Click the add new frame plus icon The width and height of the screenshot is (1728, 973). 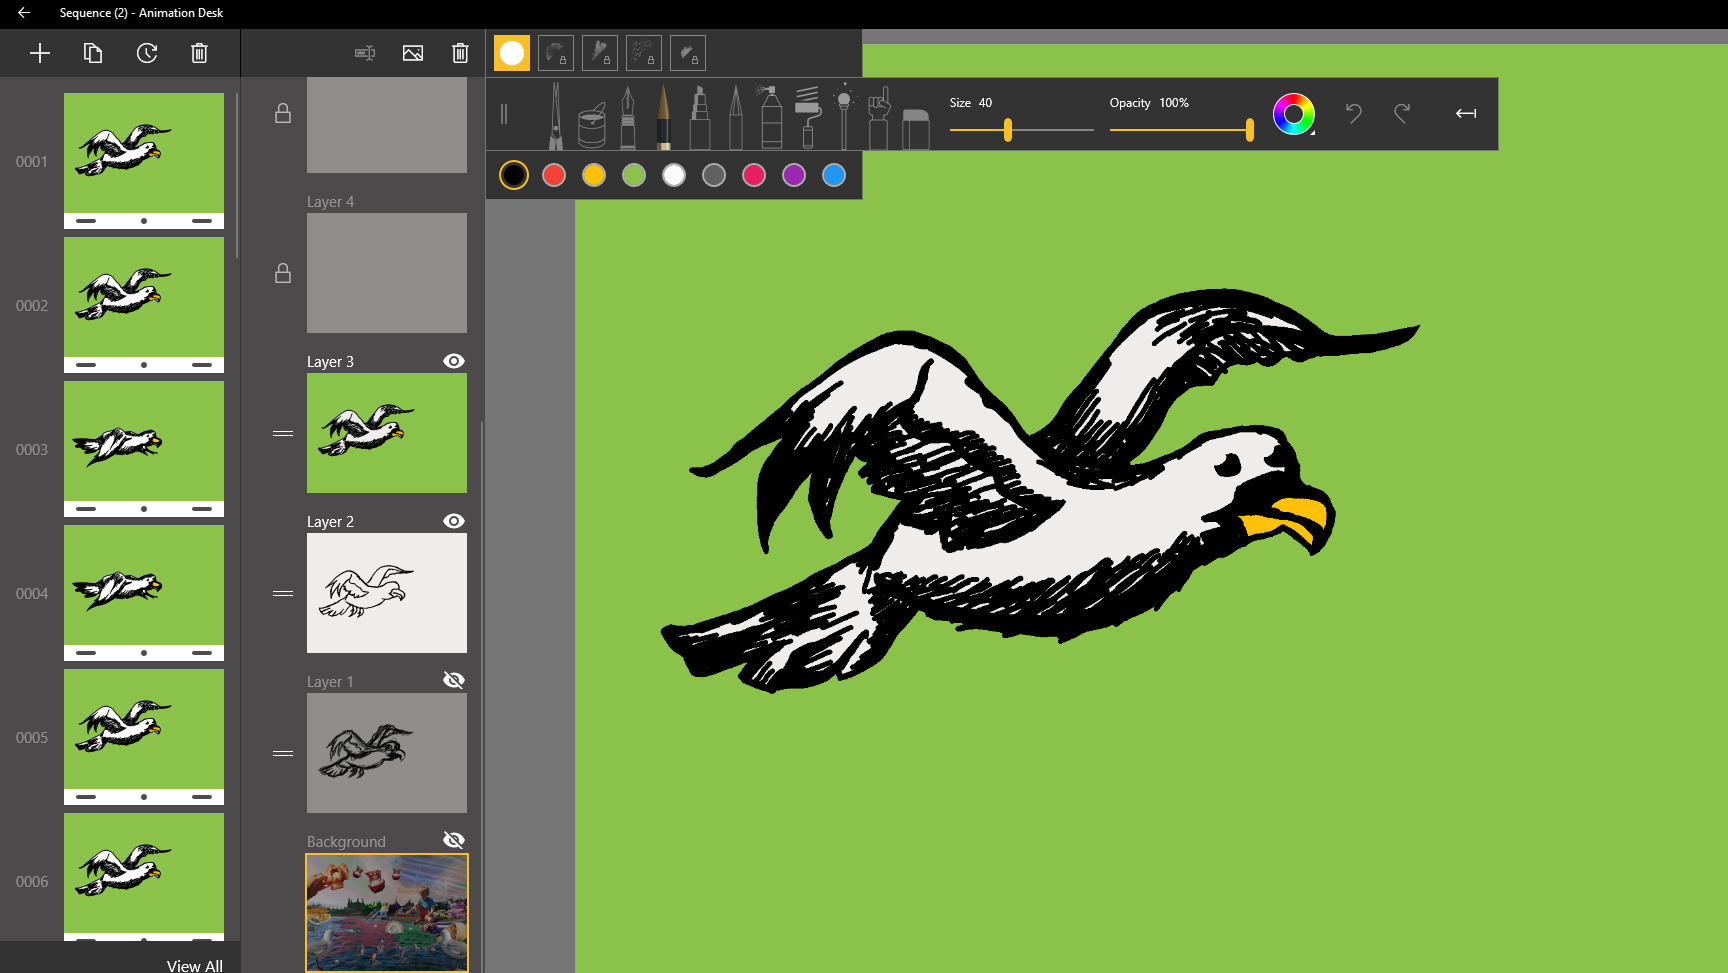[x=40, y=53]
